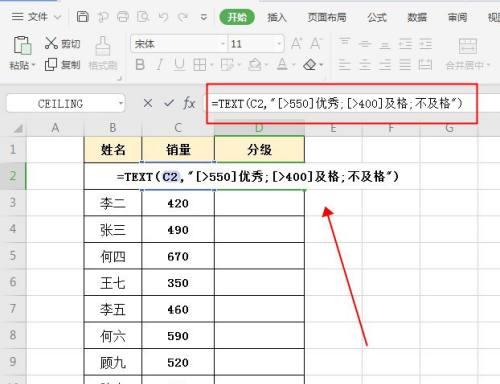
Task: Toggle Bold formatting
Action: tap(140, 65)
